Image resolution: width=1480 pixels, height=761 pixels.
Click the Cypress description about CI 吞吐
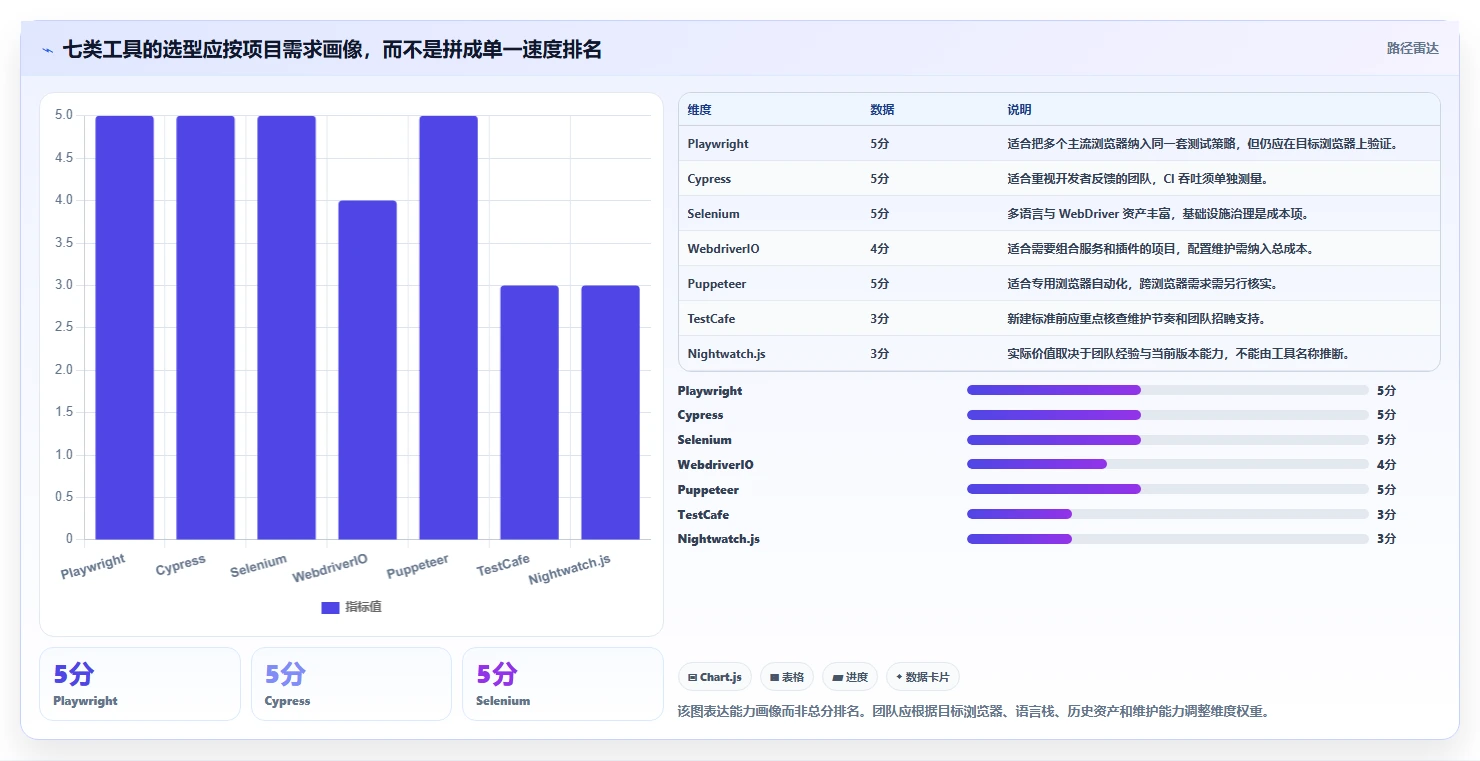point(1137,179)
